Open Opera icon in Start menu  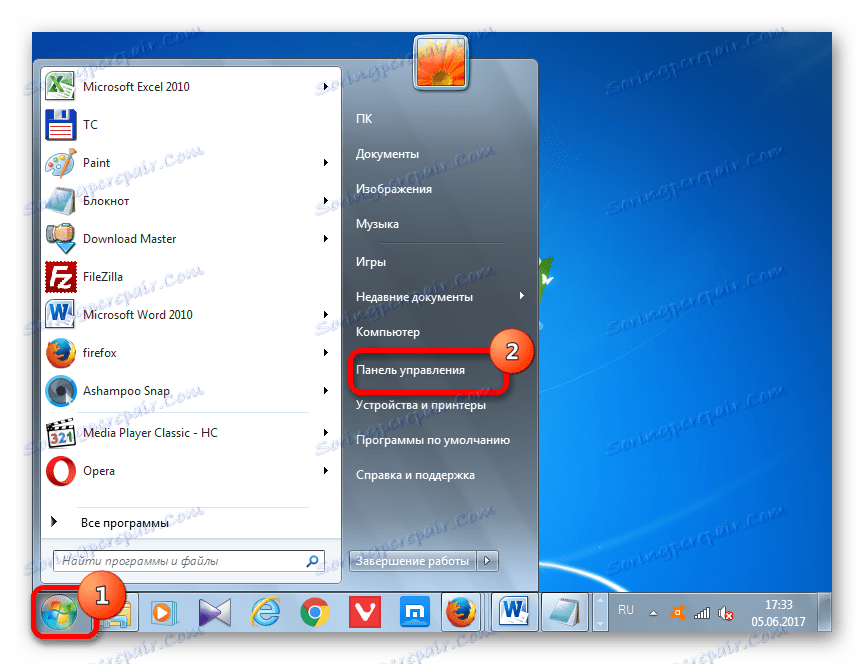pyautogui.click(x=60, y=471)
